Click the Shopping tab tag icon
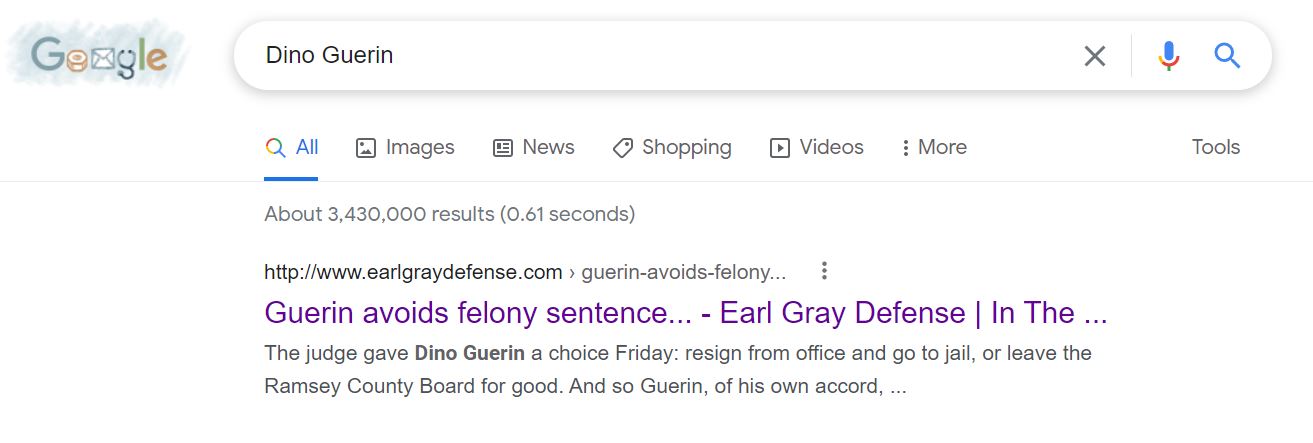The image size is (1313, 443). pyautogui.click(x=623, y=148)
